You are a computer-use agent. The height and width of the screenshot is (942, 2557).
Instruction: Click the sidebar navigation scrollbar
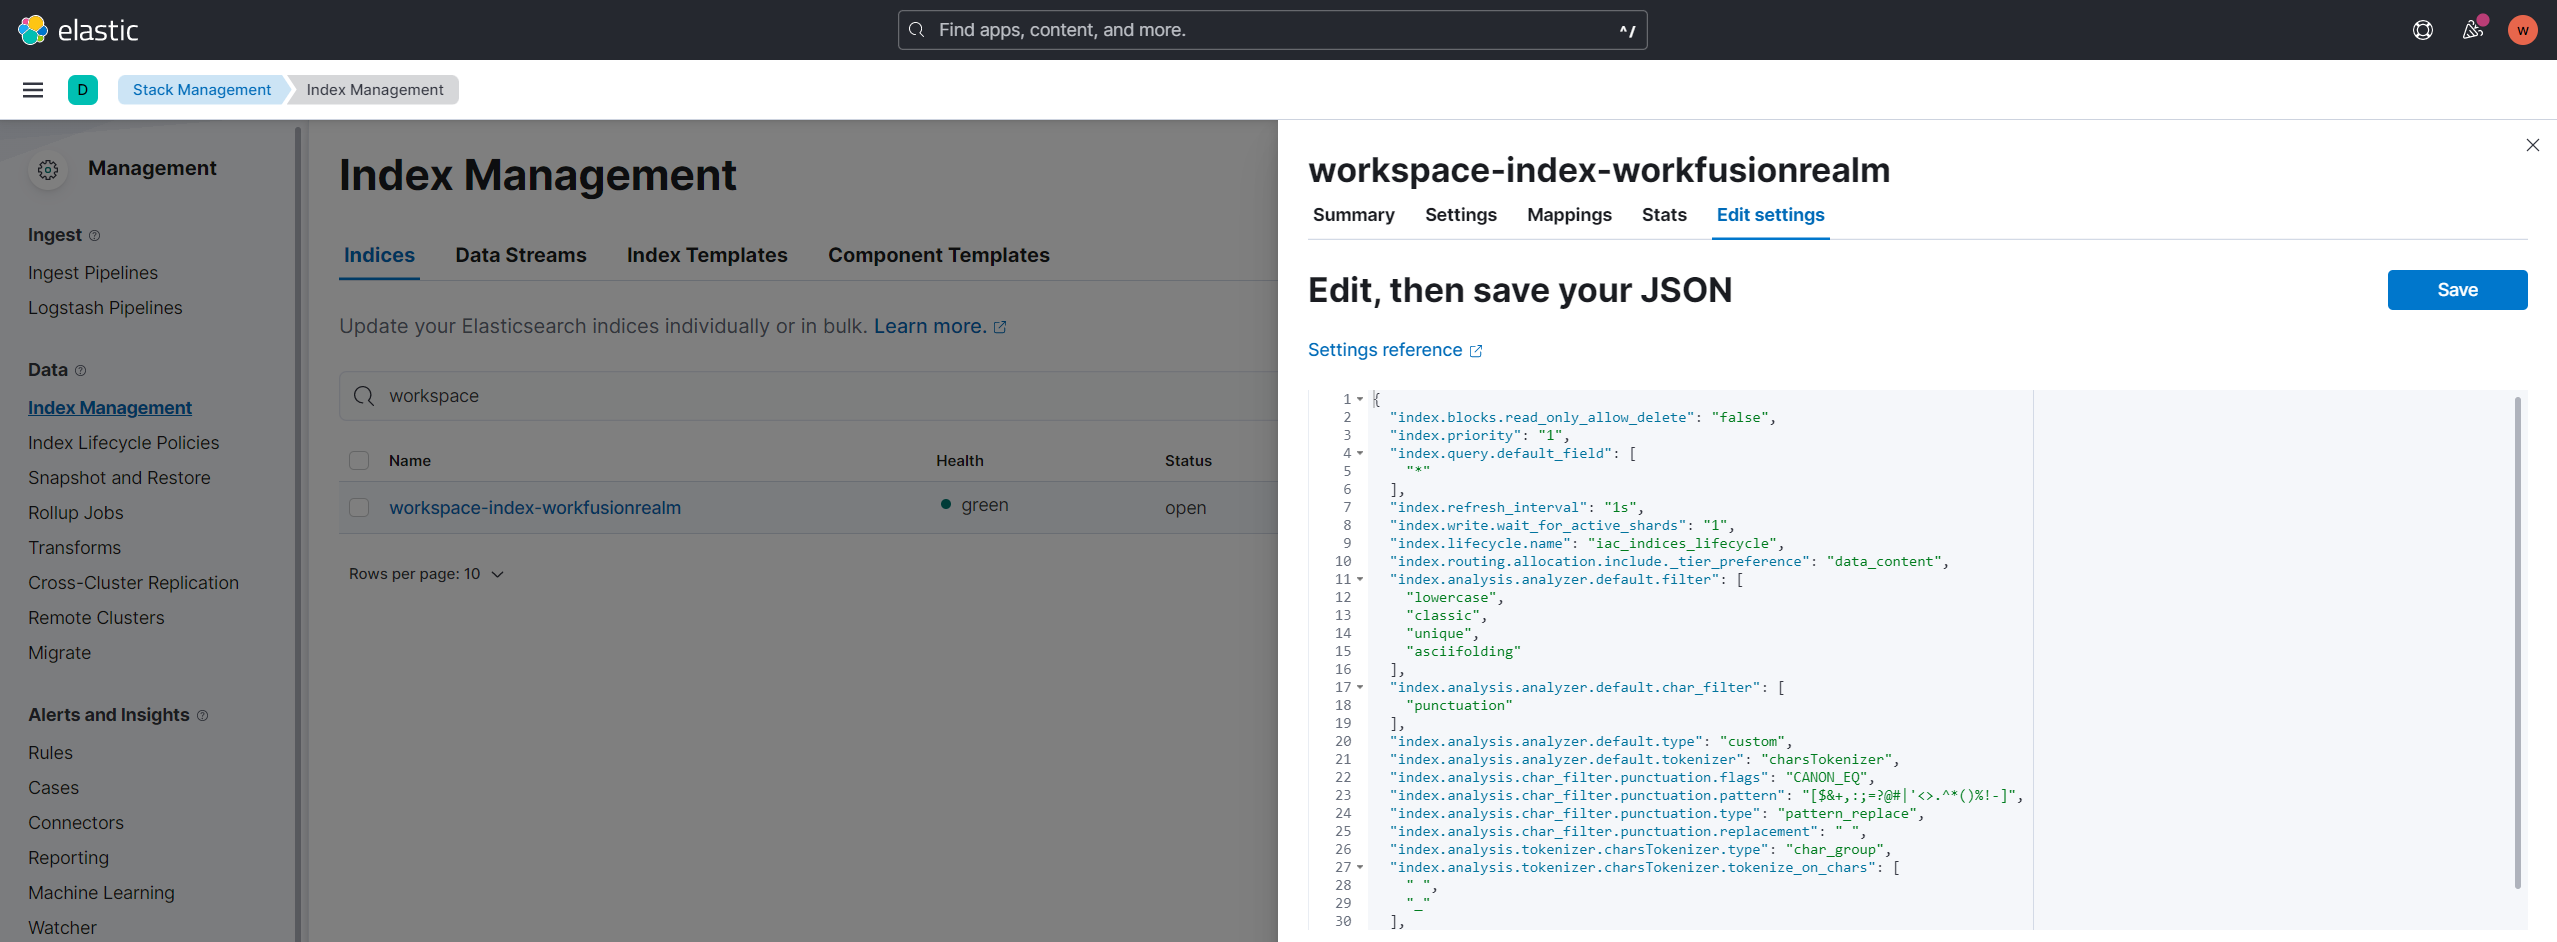coord(298,534)
